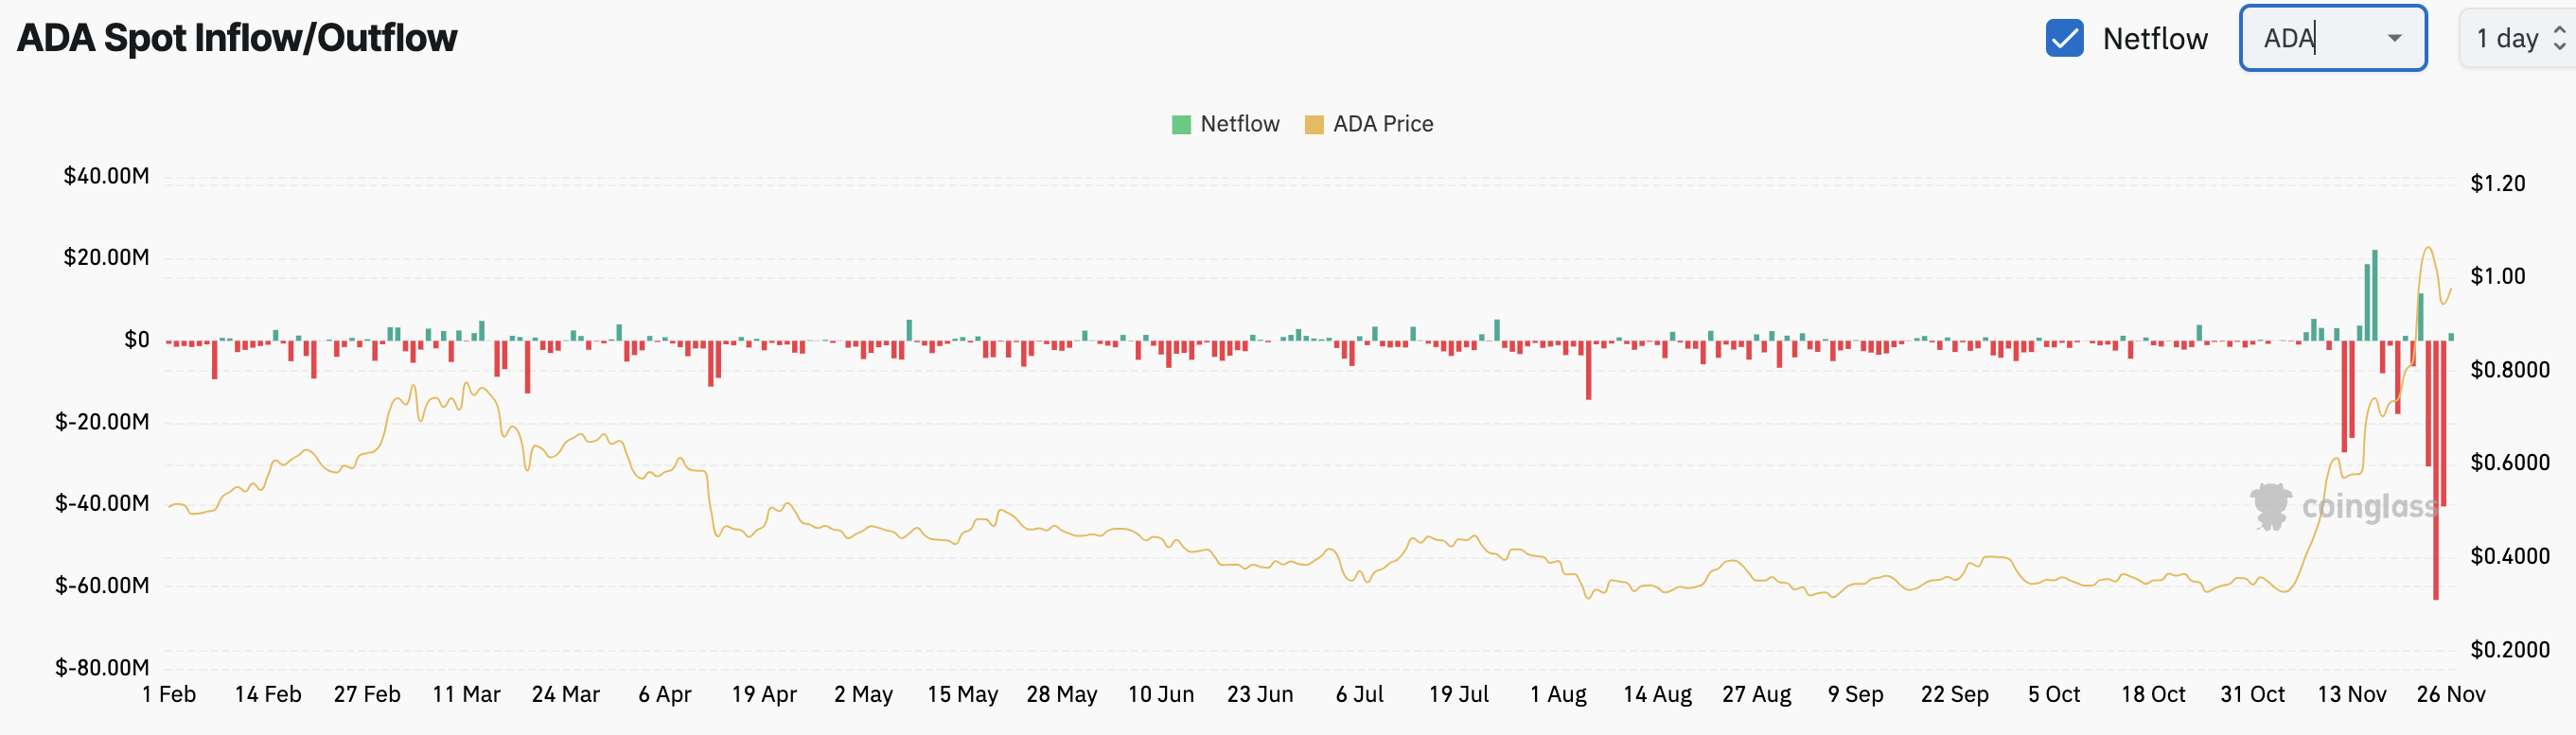
Task: Click the Netflow label beside the checkbox
Action: pos(2154,39)
